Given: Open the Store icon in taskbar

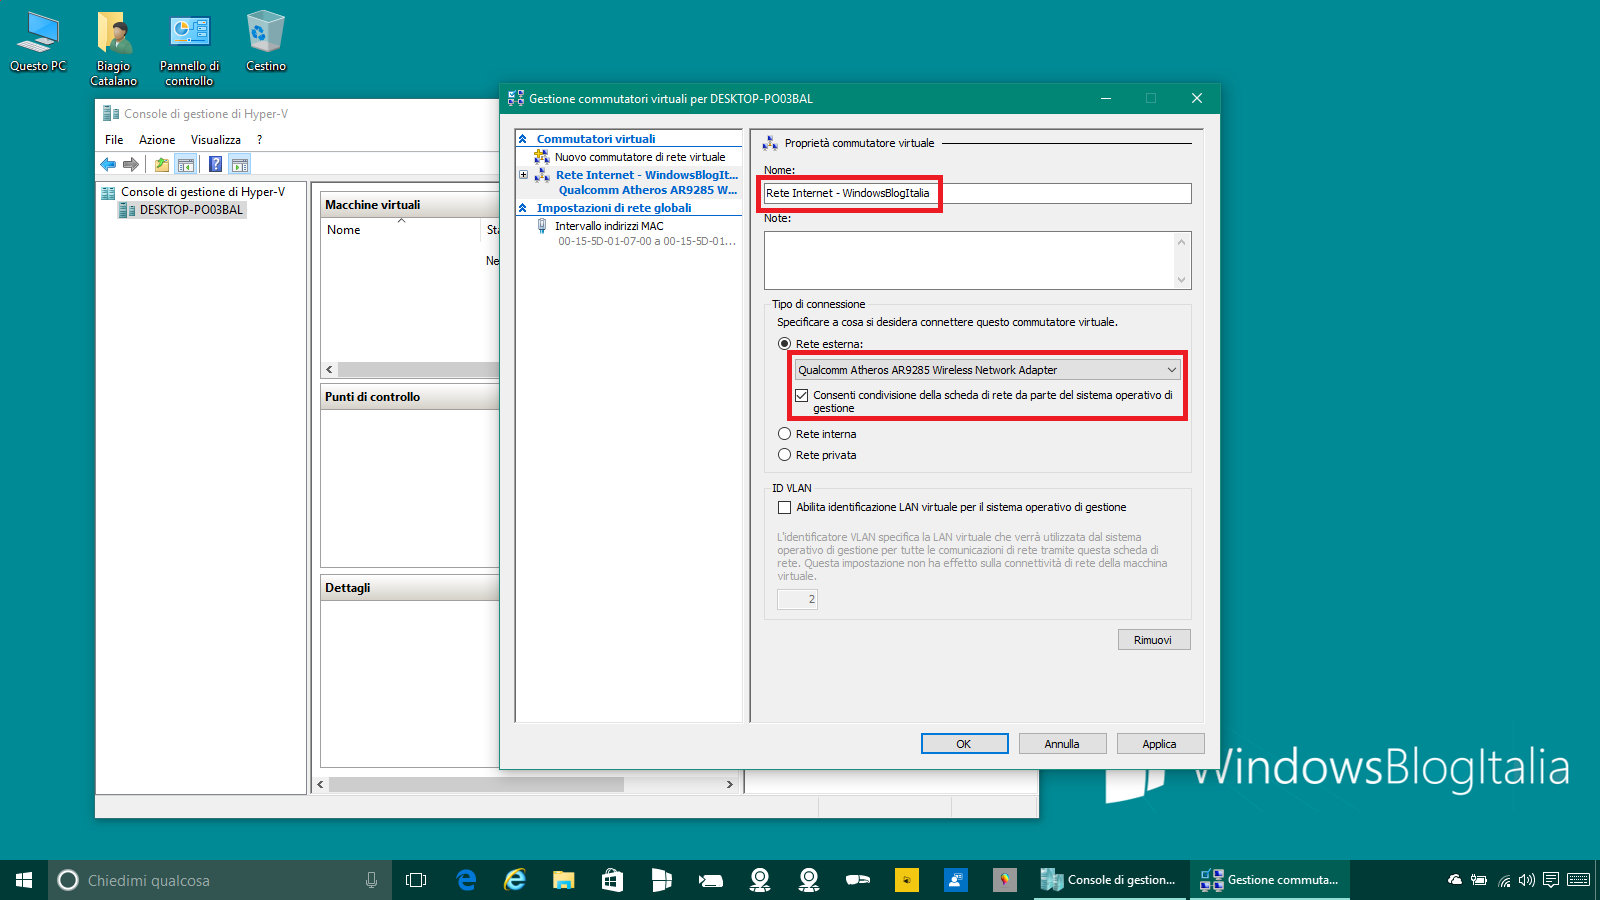Looking at the screenshot, I should tap(613, 880).
